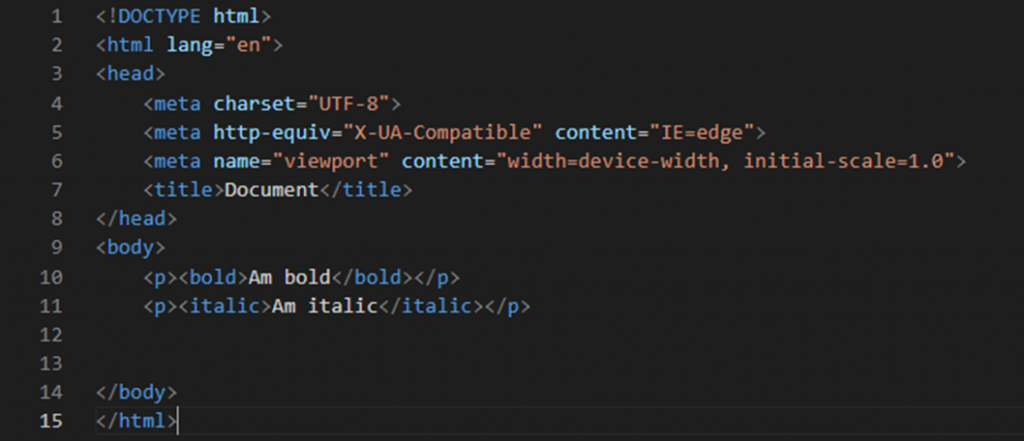Click line number 15 in the gutter

point(52,421)
